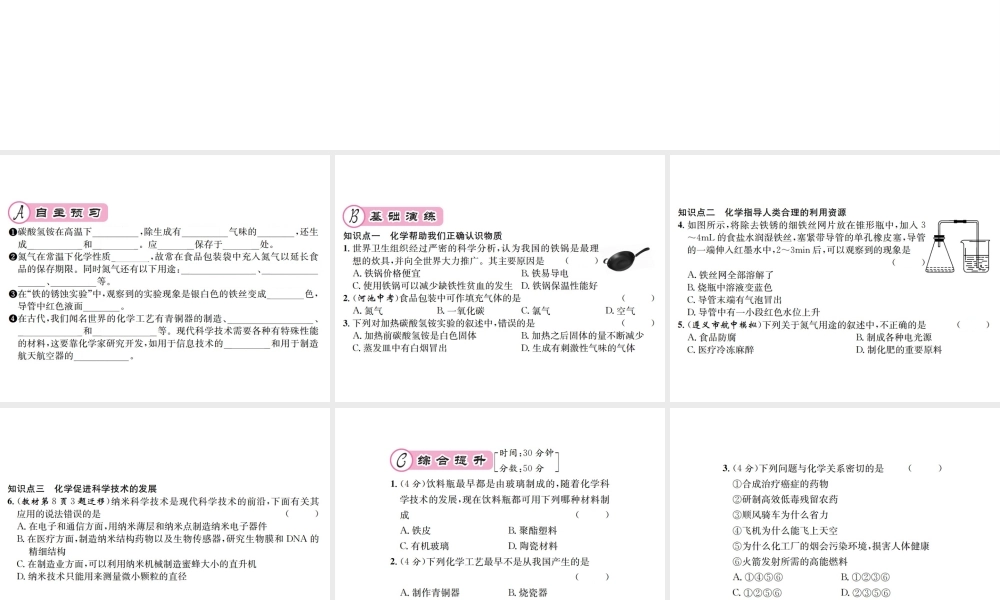Click option D. 陶瓷材料

533,546
